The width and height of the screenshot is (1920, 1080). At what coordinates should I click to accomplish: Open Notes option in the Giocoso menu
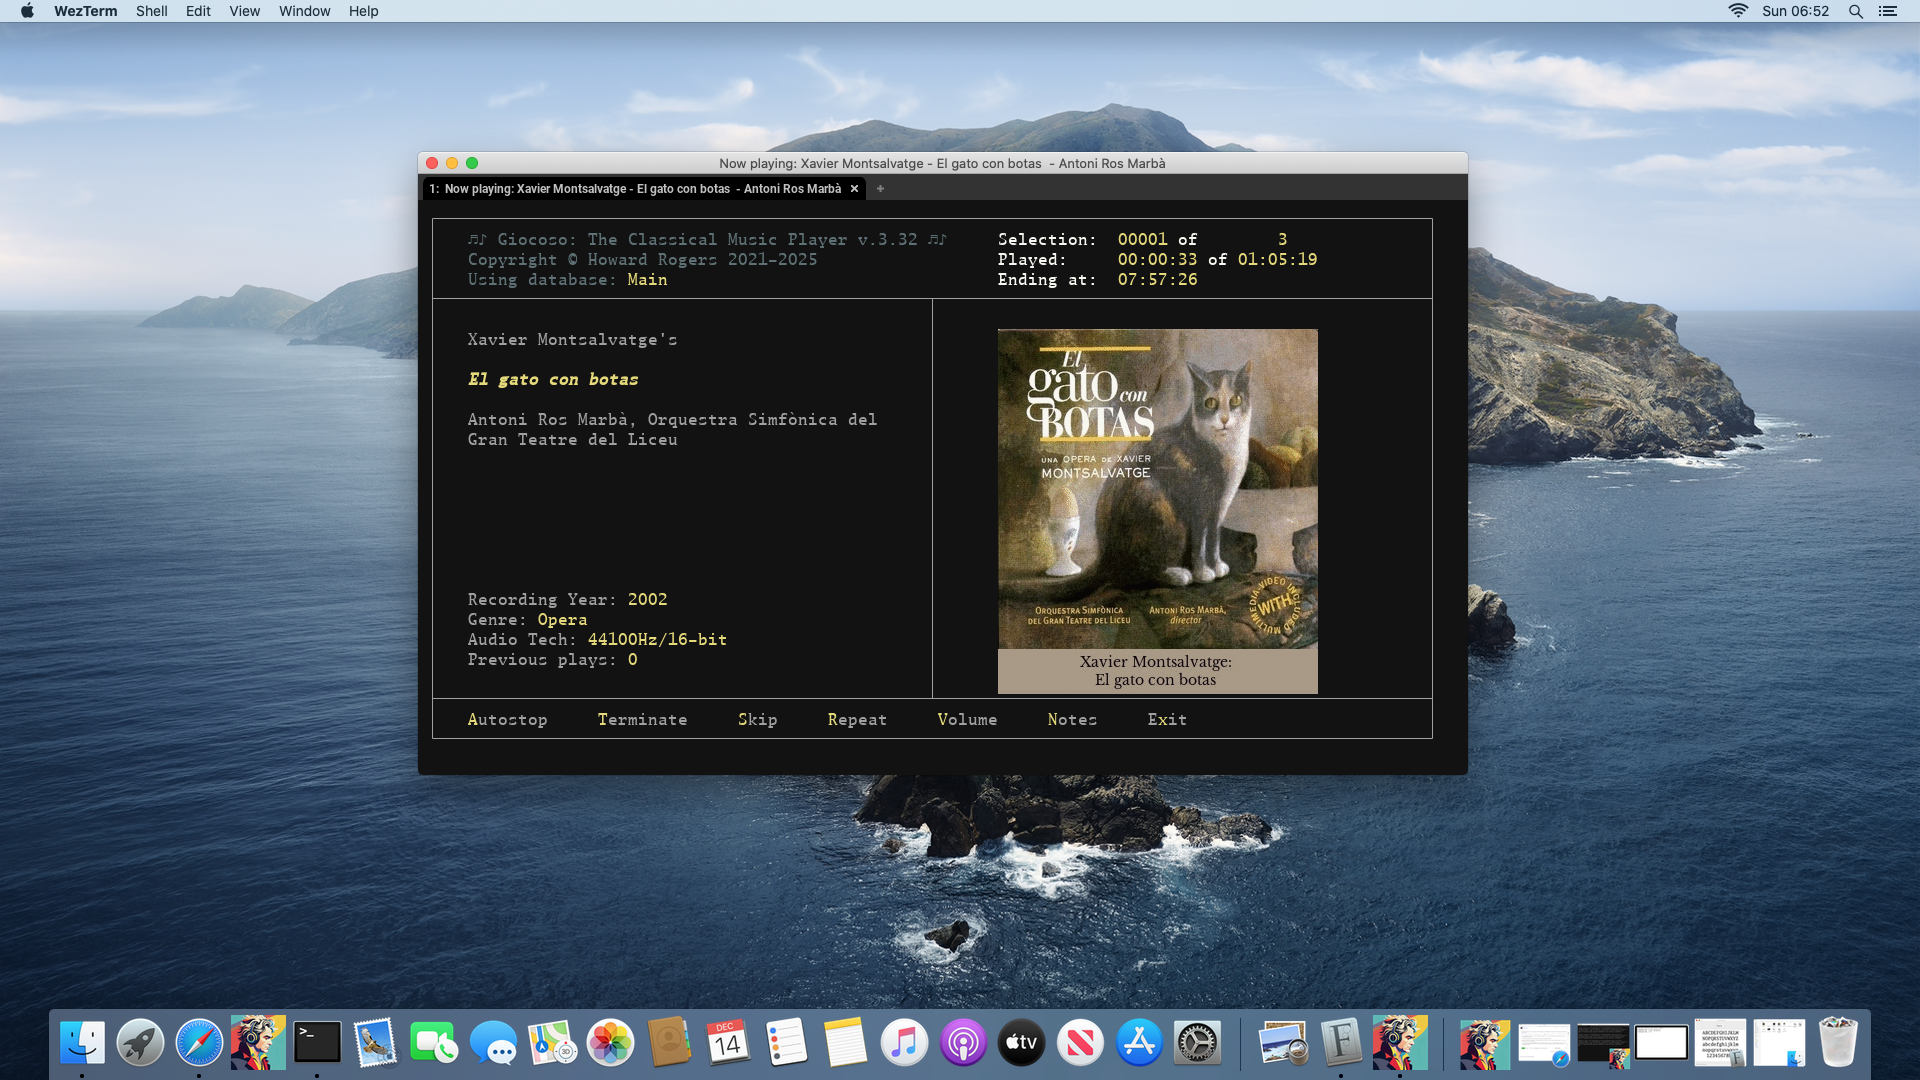pos(1071,719)
